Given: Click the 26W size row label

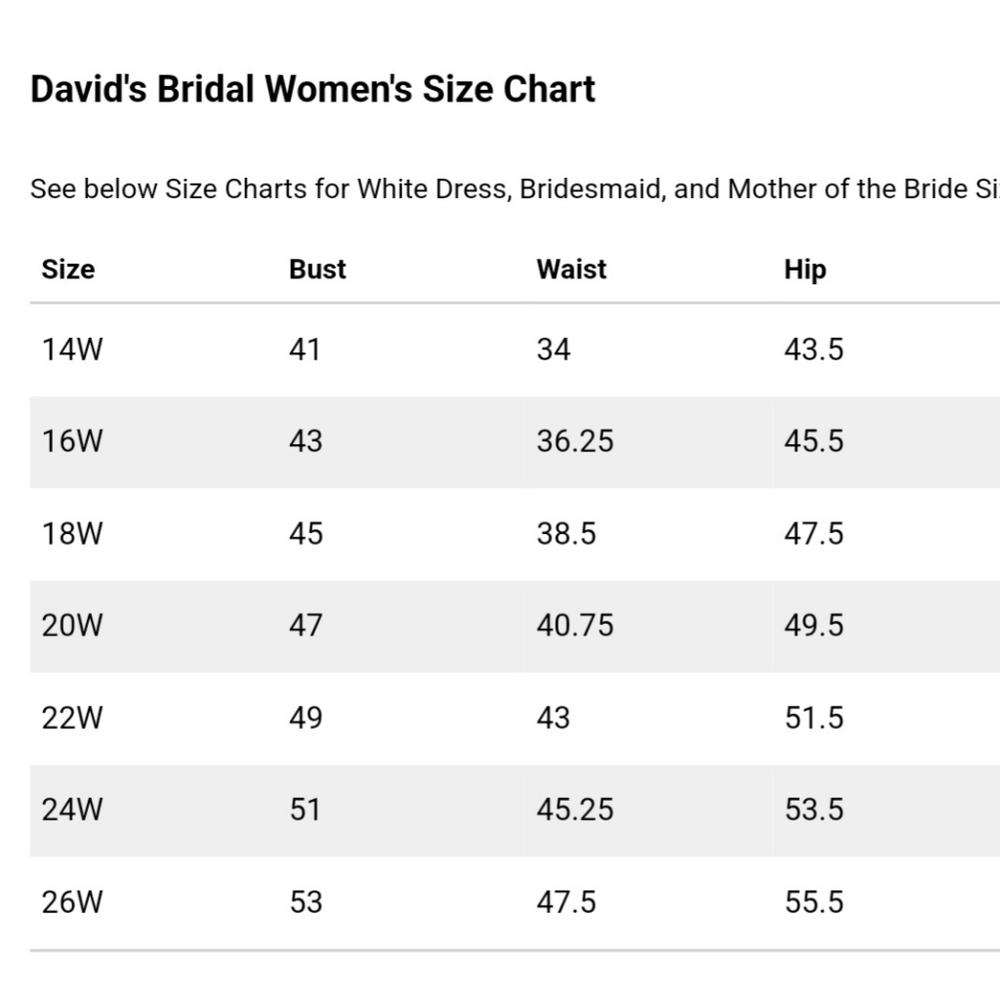Looking at the screenshot, I should [x=72, y=902].
